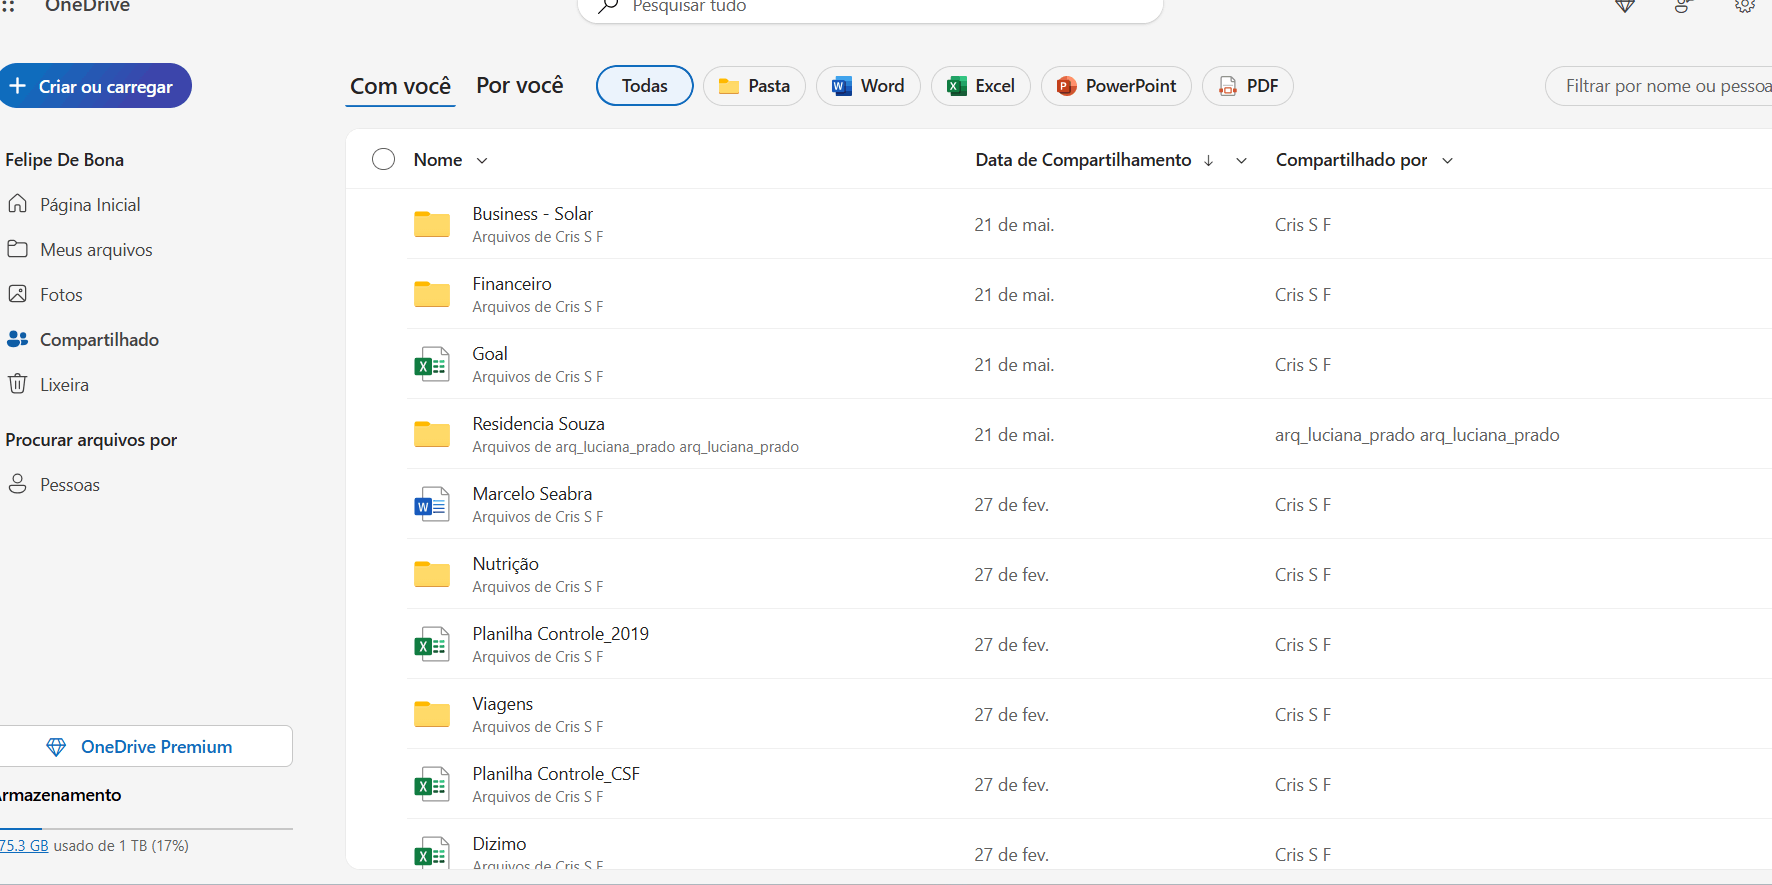Click the Criar ou carregar button
This screenshot has width=1772, height=885.
point(95,86)
